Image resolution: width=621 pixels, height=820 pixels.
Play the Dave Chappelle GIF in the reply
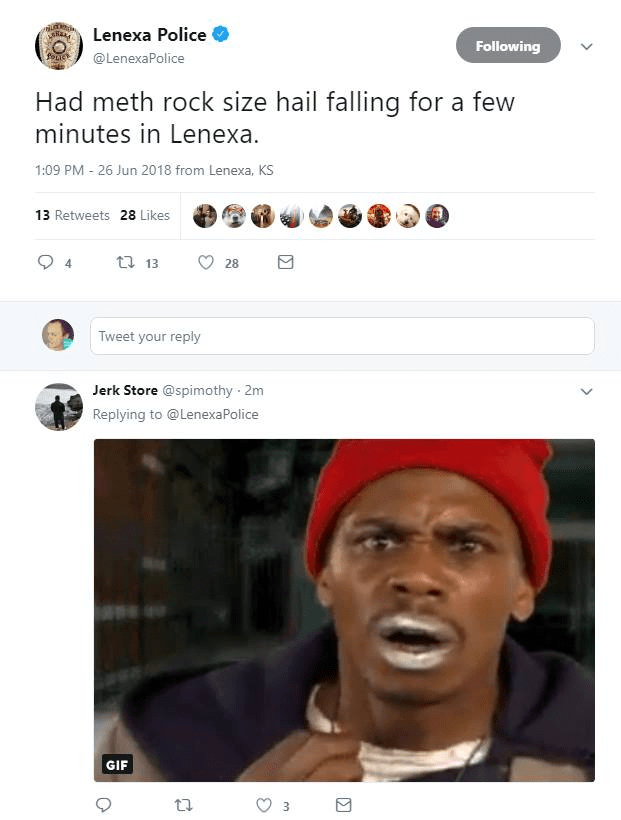[x=341, y=600]
